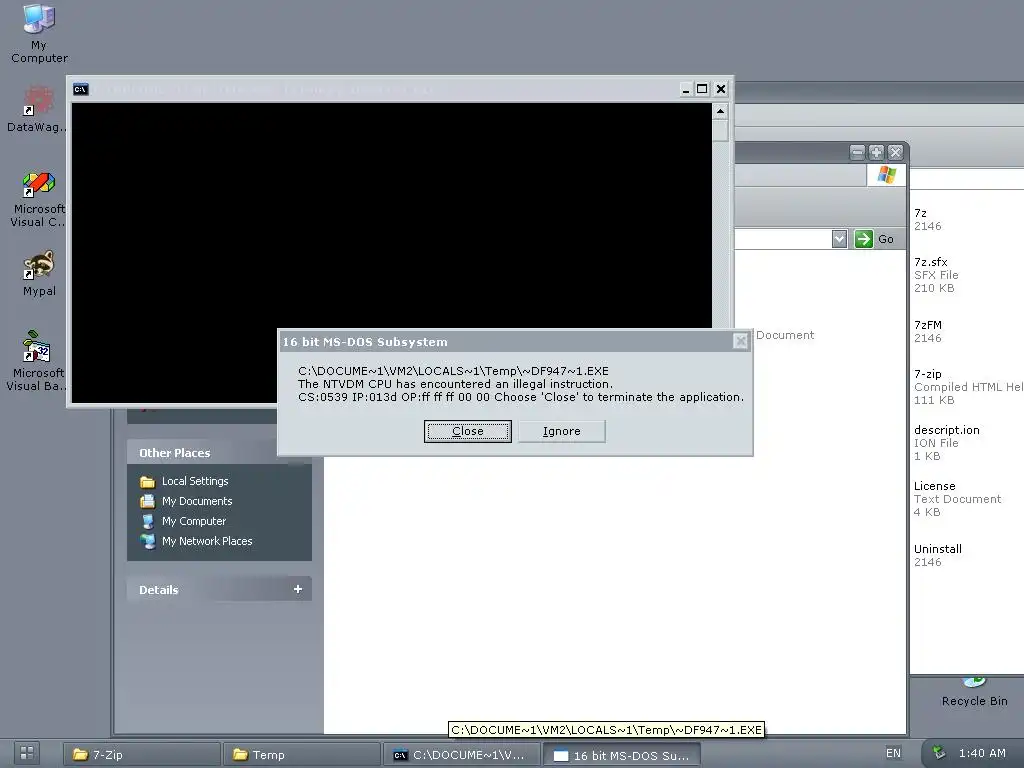Click the green Go arrow icon

click(863, 239)
